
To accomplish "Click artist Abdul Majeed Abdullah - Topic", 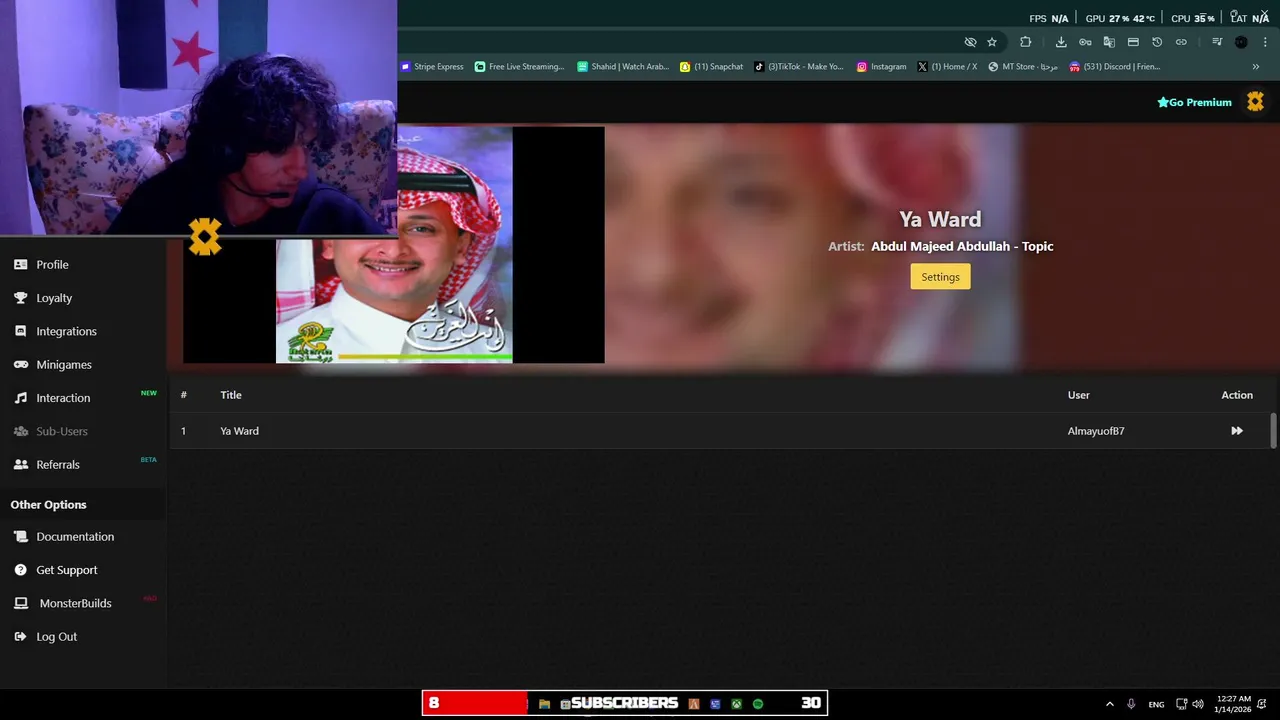I will tap(962, 246).
